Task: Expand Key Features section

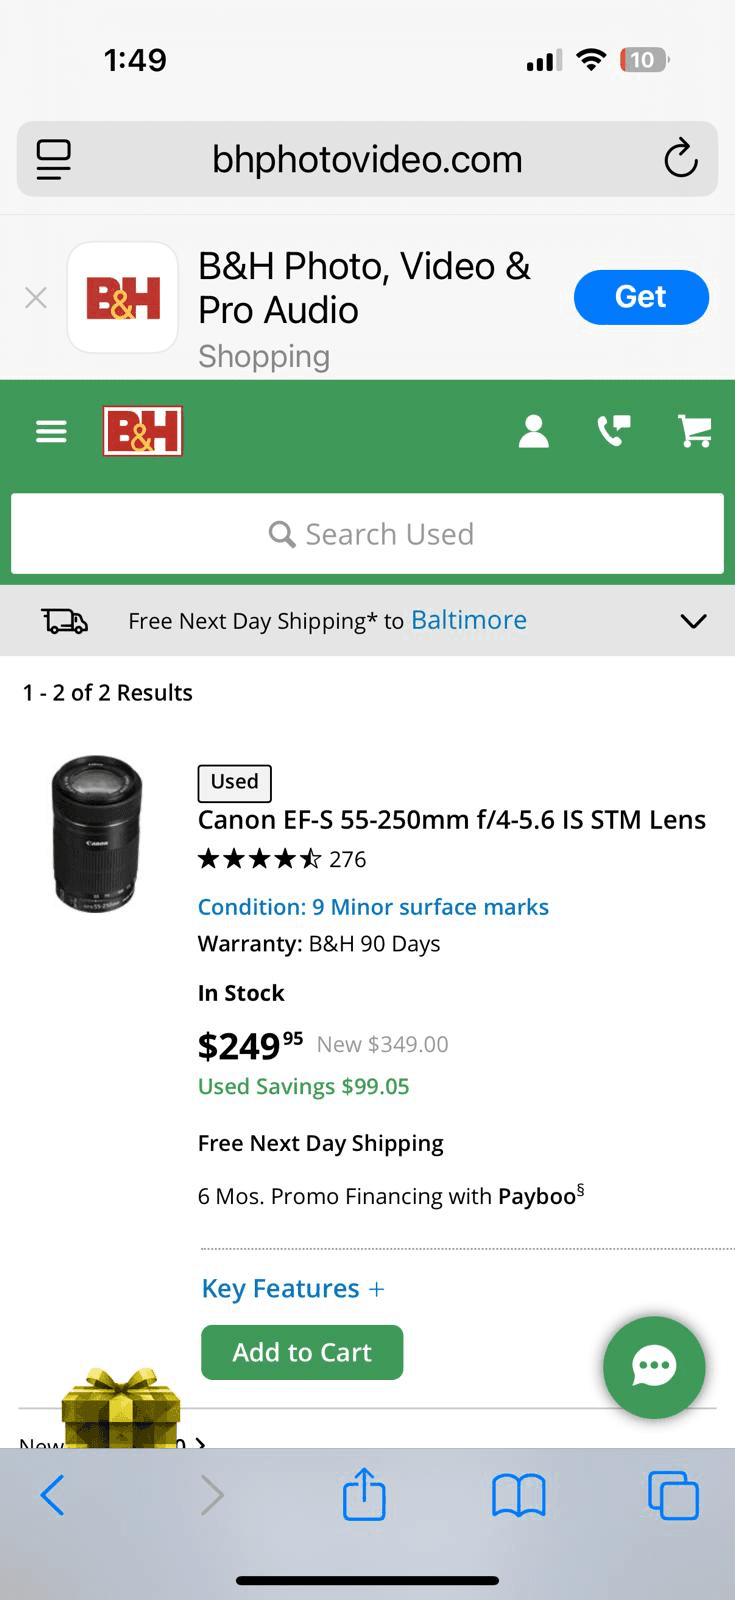Action: coord(293,1288)
